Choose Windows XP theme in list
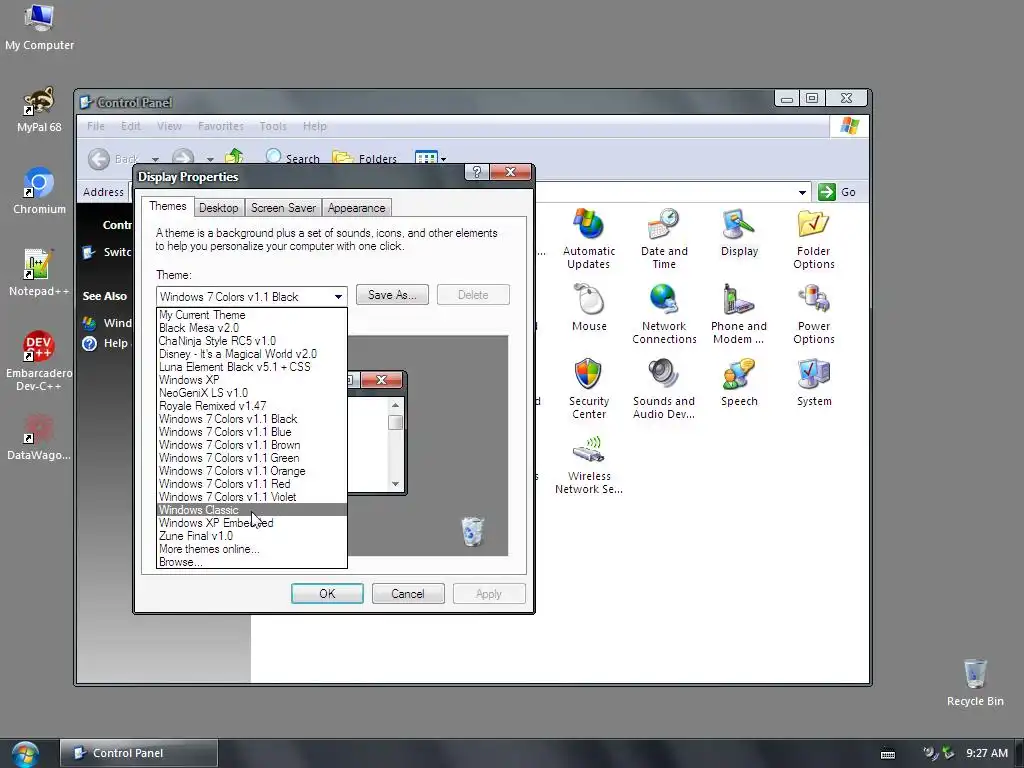The width and height of the screenshot is (1024, 768). (252, 380)
